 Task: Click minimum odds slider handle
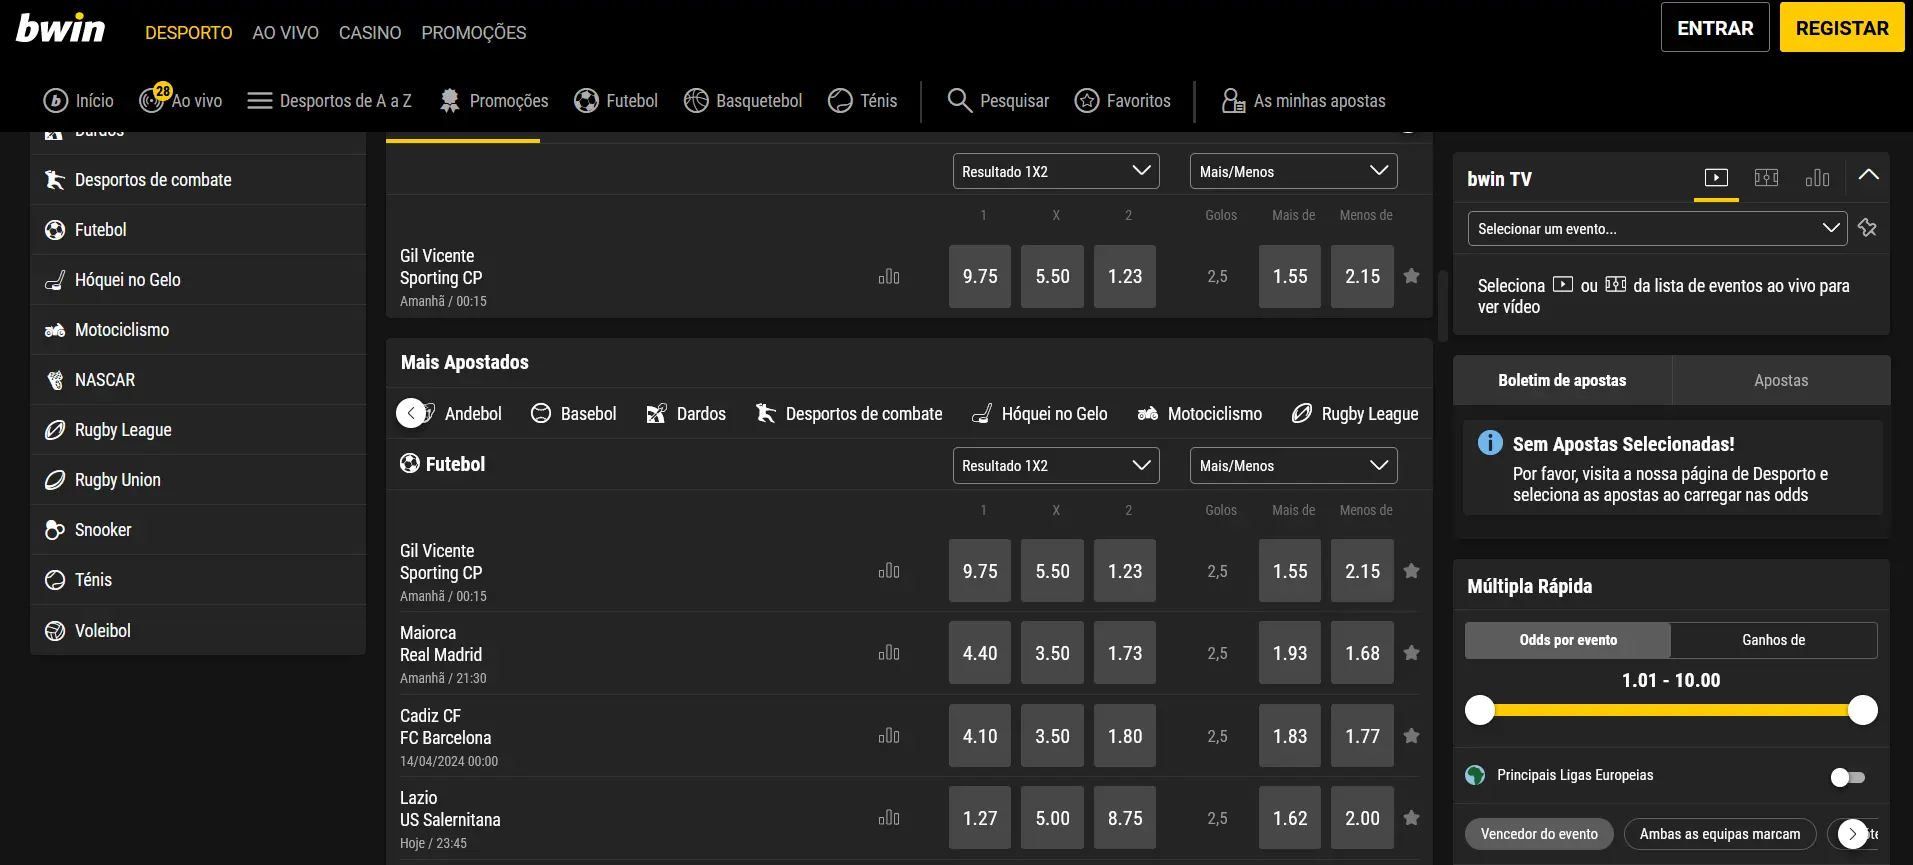(x=1480, y=710)
